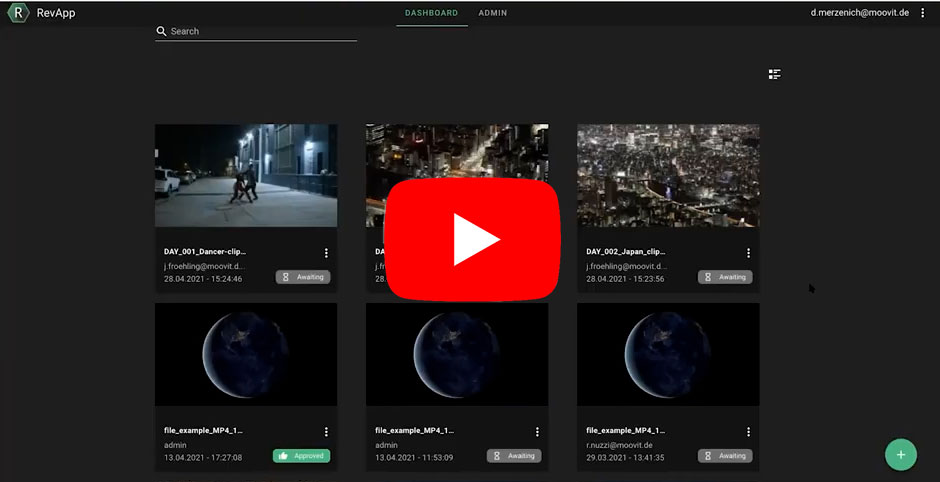Expand options for the Approved file_example card
The height and width of the screenshot is (482, 940).
[x=326, y=432]
